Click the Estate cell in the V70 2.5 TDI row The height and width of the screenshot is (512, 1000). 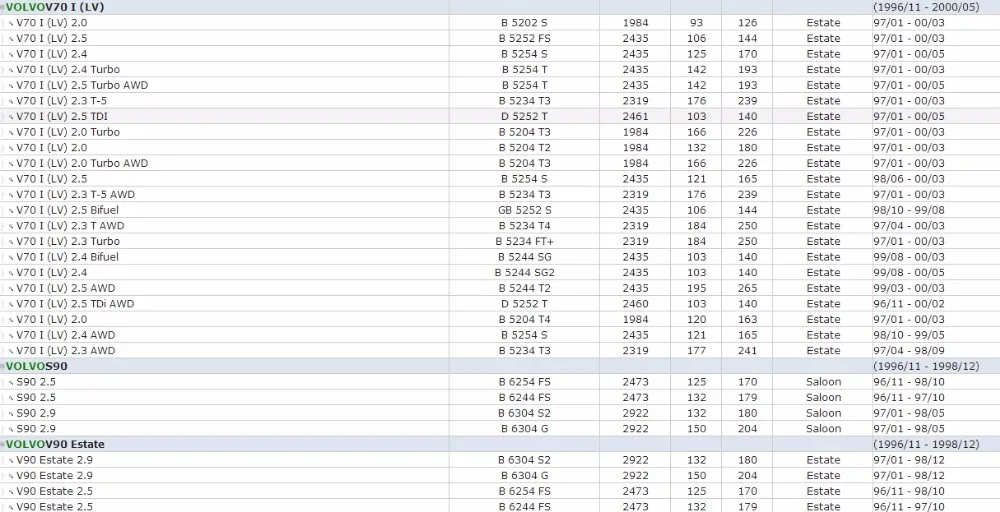pos(823,117)
